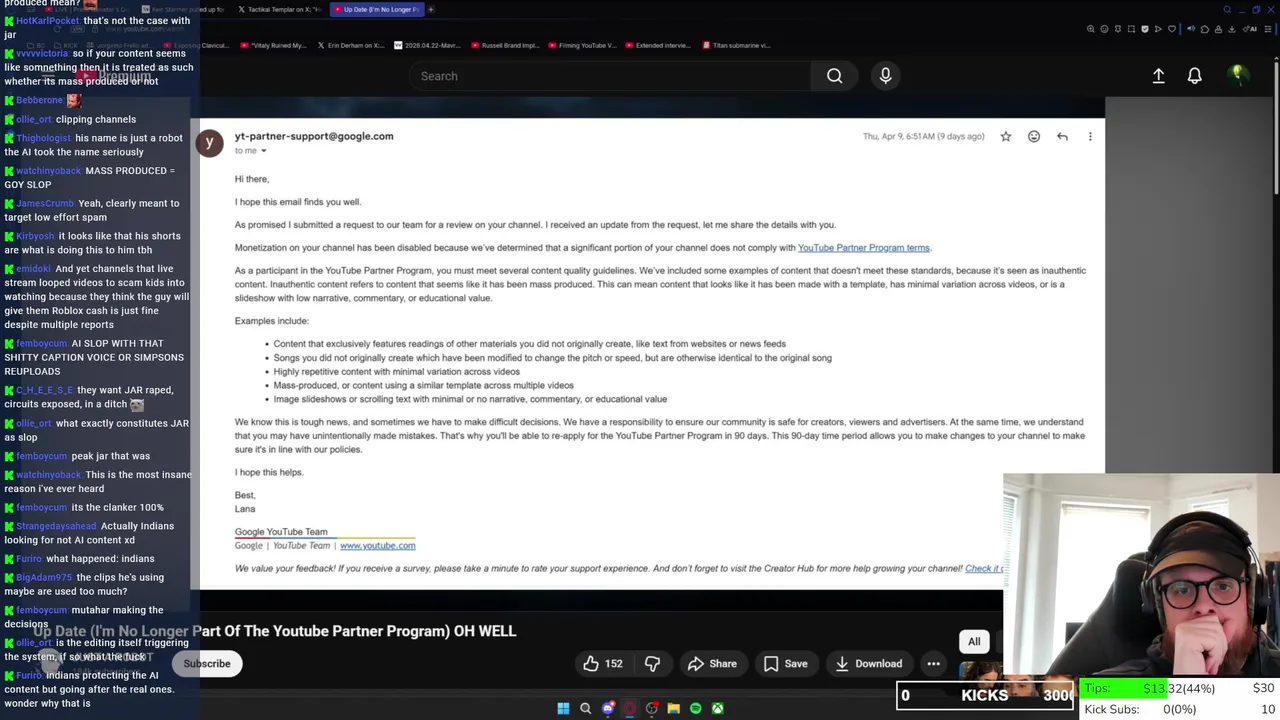Open the email three-dot more menu
Viewport: 1280px width, 720px height.
1090,136
